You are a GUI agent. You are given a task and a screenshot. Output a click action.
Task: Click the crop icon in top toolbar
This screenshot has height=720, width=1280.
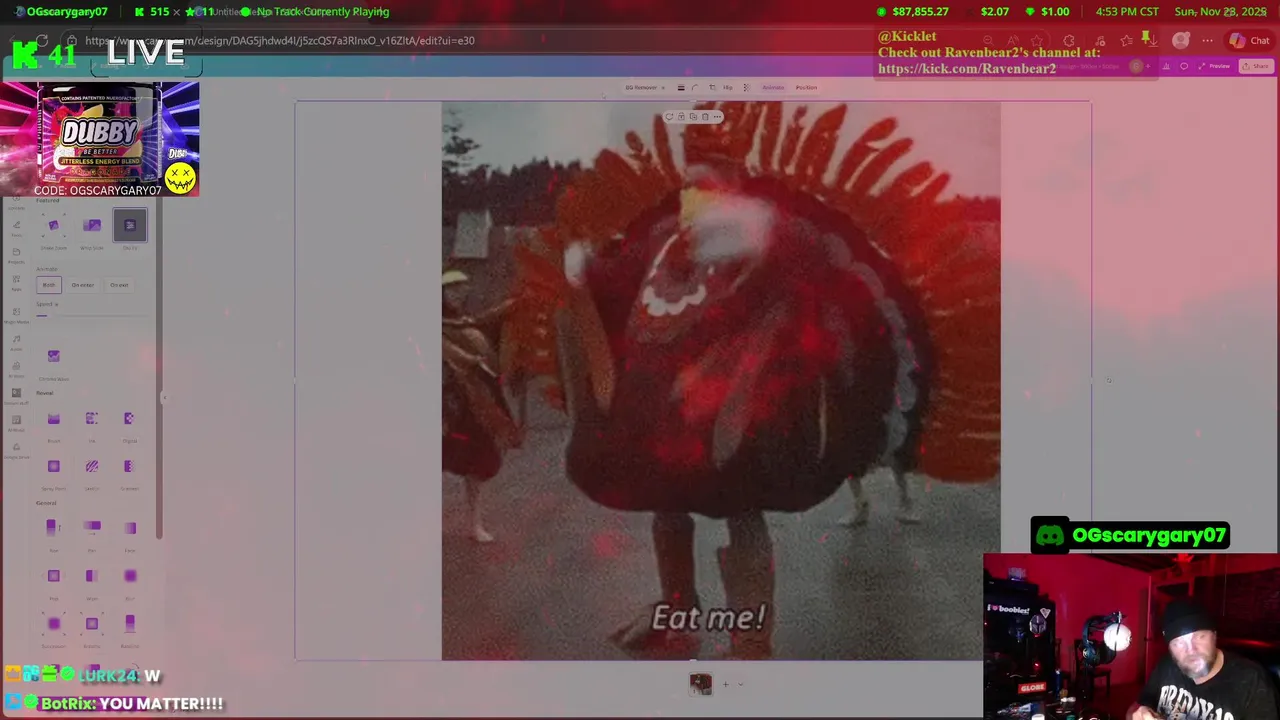click(712, 87)
